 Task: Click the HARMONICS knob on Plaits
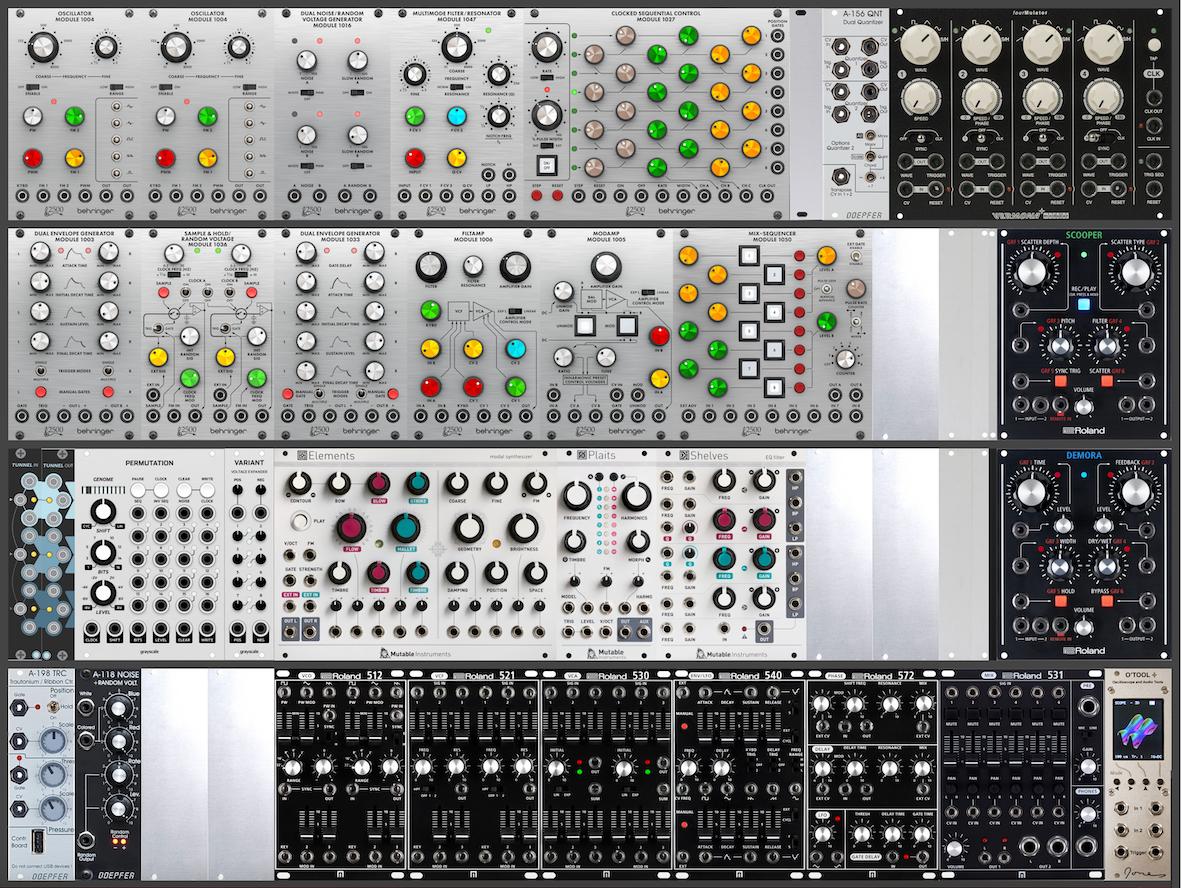pos(635,496)
